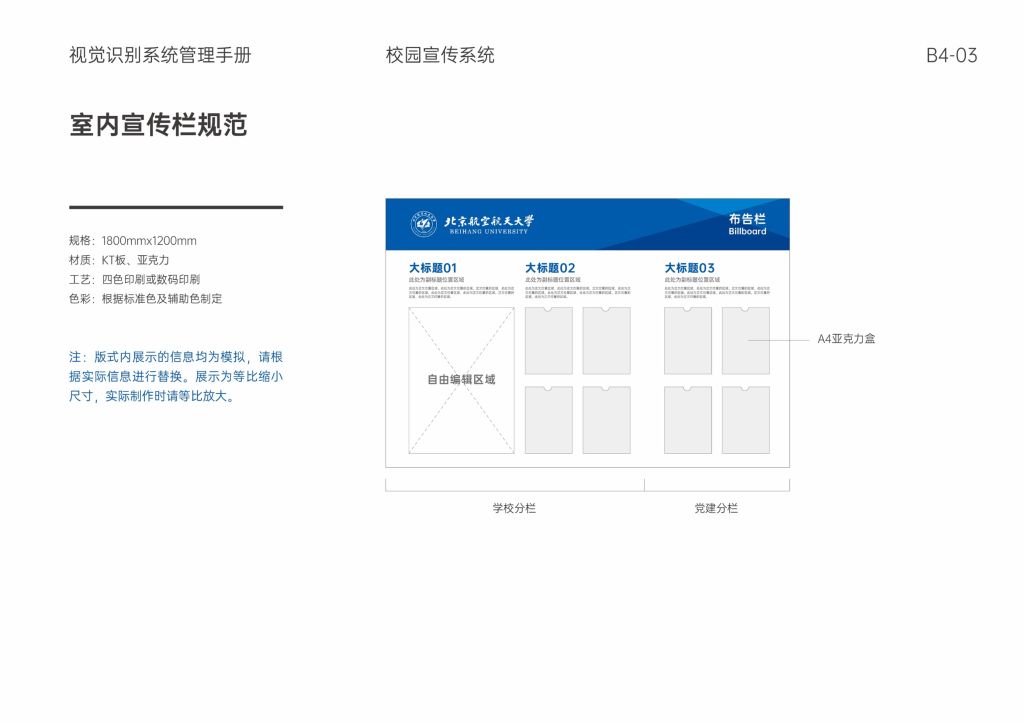Screen dimensions: 1024x723
Task: Click top-right acrylic box under 大标题02
Action: (606, 341)
